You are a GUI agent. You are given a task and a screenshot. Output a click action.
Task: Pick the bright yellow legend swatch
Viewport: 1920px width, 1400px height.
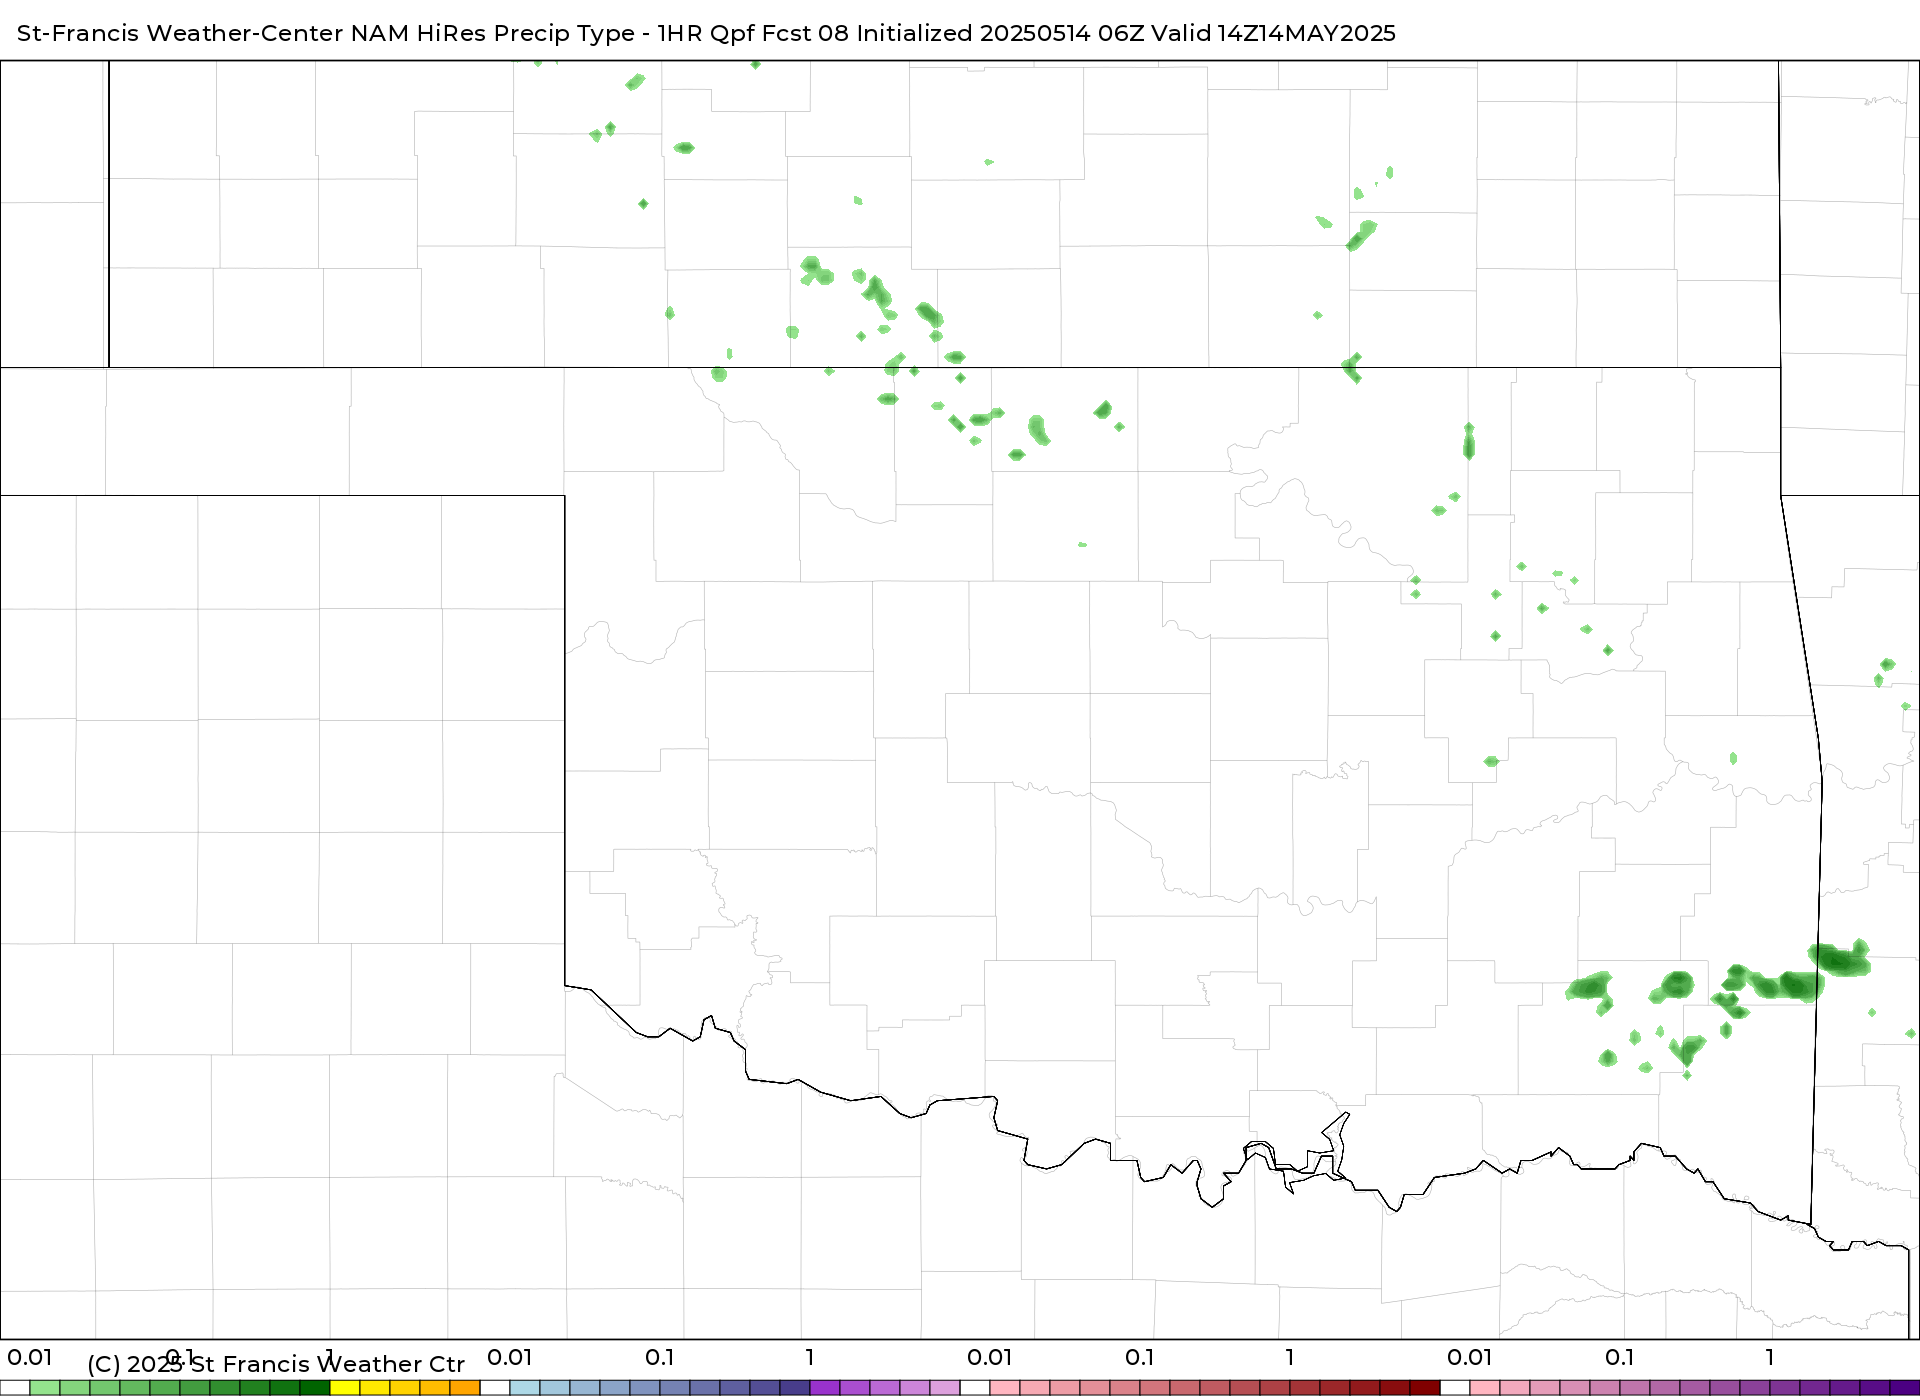click(x=345, y=1388)
